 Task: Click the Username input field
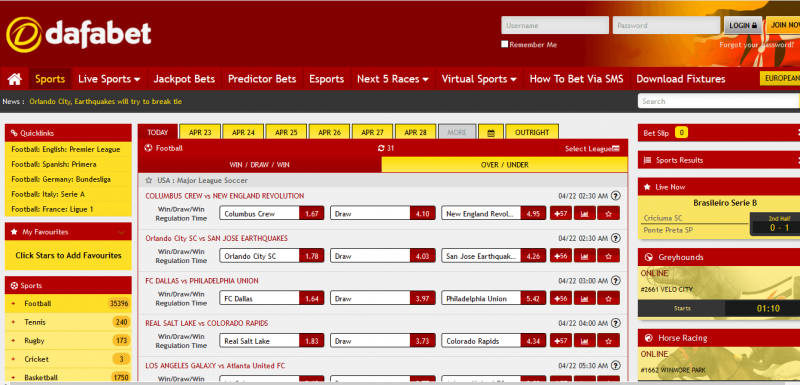555,25
